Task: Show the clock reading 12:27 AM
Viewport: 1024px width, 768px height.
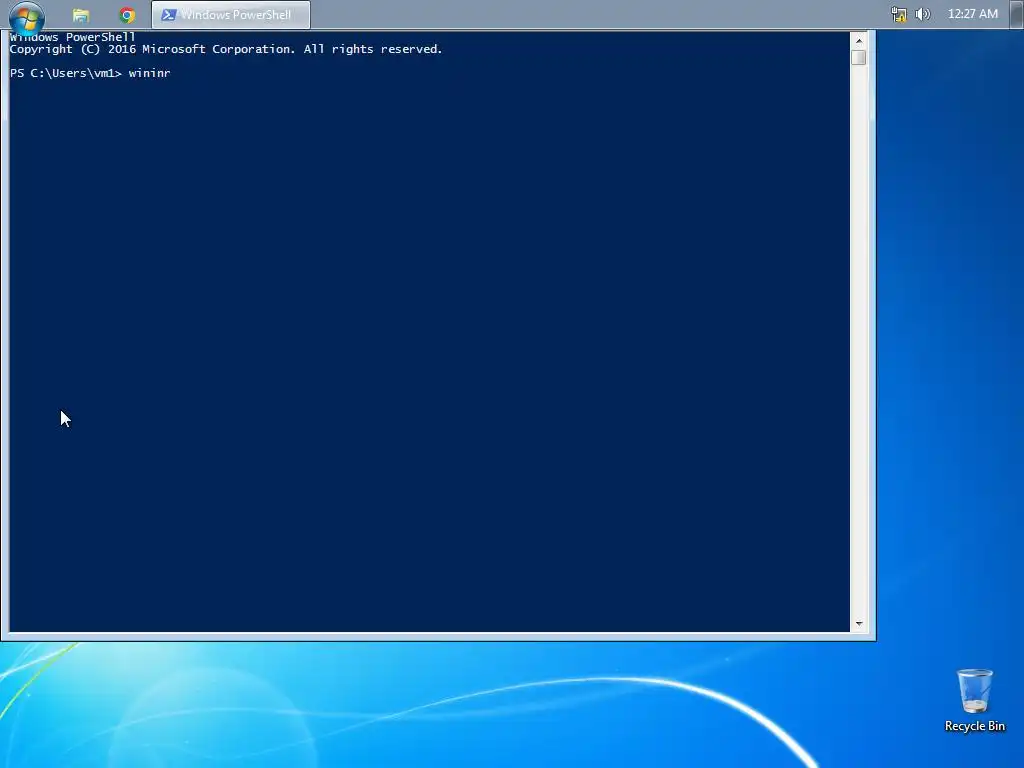Action: (972, 14)
